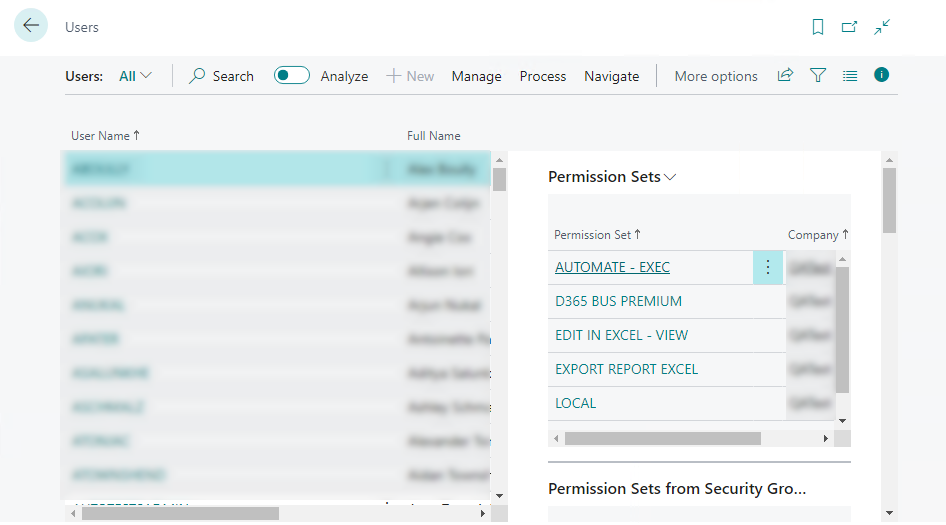
Task: Bookmark the Users page
Action: [x=817, y=27]
